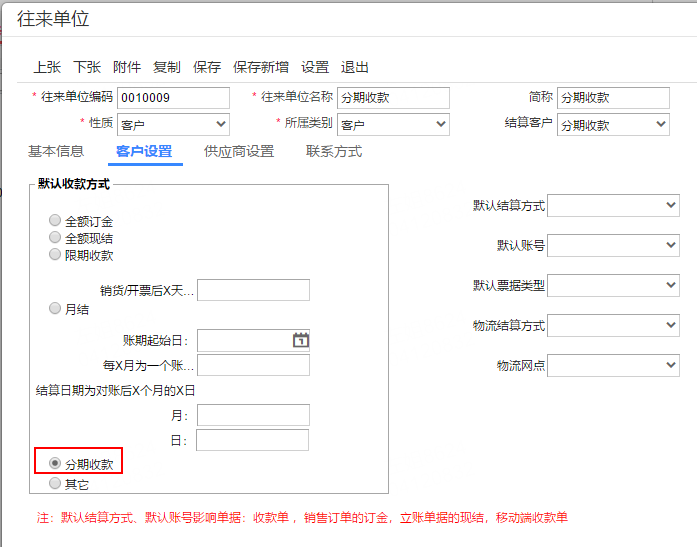Switch to 客户设置 tab
Image resolution: width=697 pixels, height=547 pixels.
pyautogui.click(x=144, y=152)
